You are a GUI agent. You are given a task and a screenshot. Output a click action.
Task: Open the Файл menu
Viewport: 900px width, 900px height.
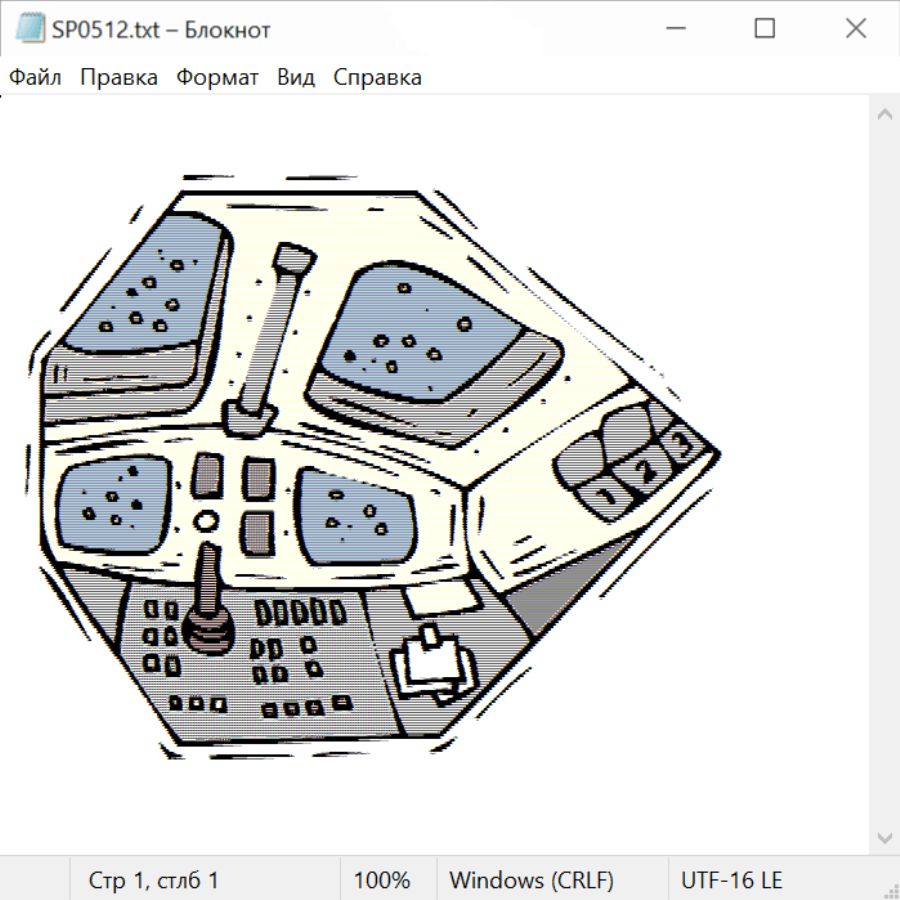tap(36, 78)
